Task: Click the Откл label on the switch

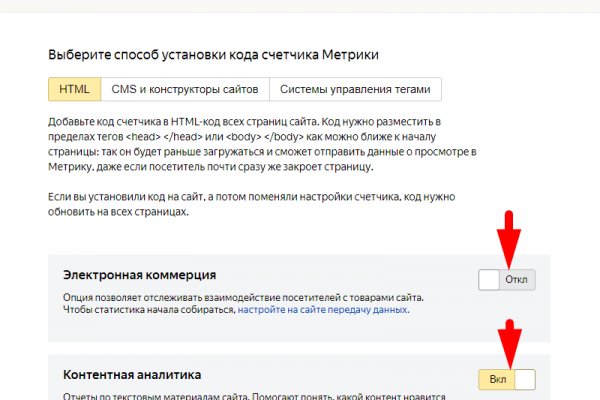Action: pyautogui.click(x=517, y=279)
